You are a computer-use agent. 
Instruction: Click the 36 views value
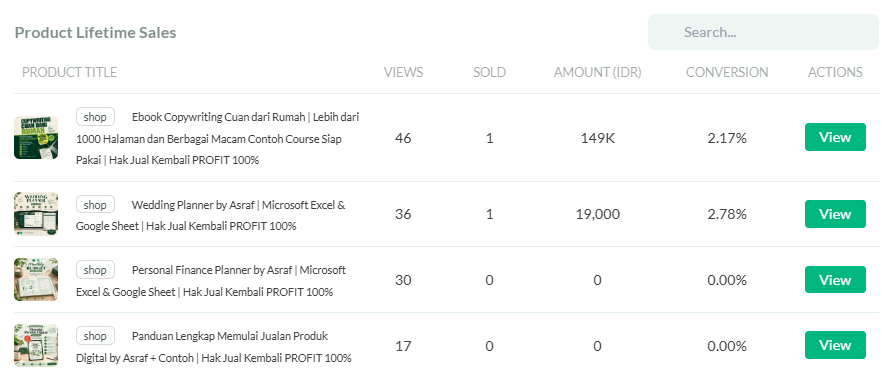tap(403, 214)
